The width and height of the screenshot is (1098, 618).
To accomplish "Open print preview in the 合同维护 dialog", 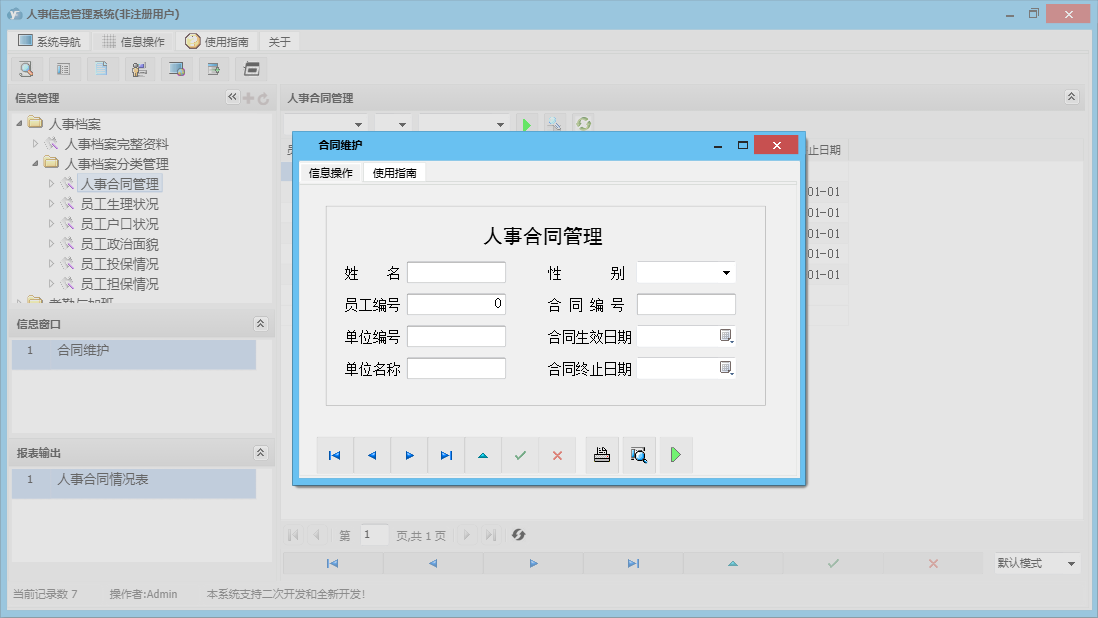I will click(639, 455).
